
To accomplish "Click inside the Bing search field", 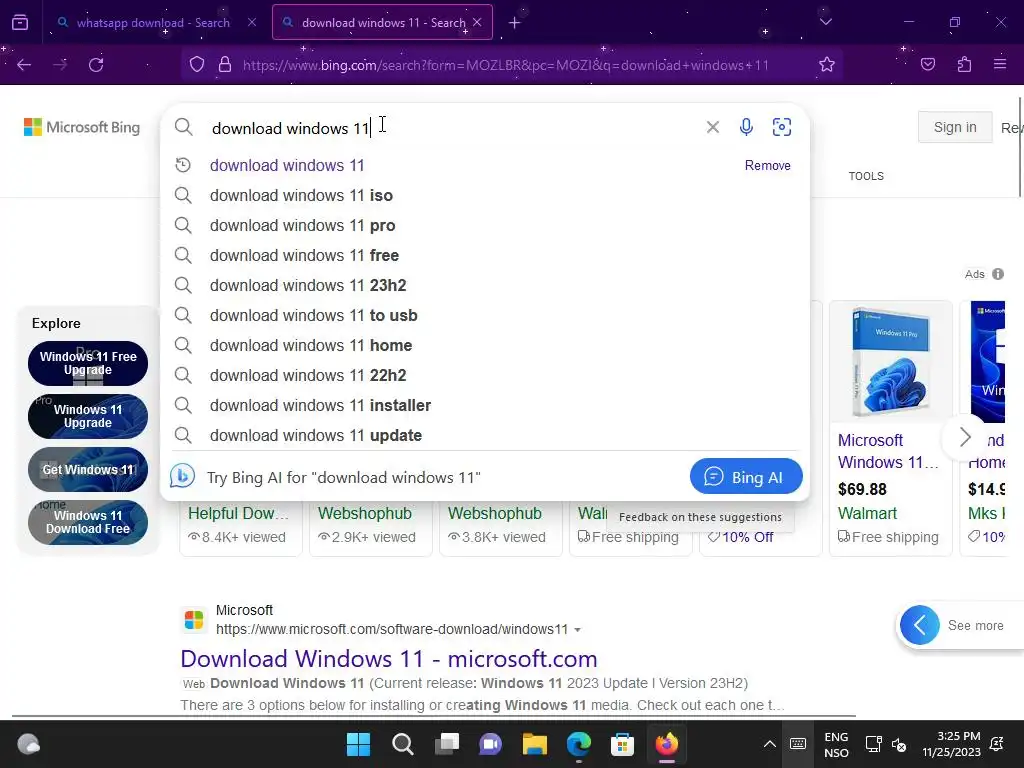I will (451, 128).
